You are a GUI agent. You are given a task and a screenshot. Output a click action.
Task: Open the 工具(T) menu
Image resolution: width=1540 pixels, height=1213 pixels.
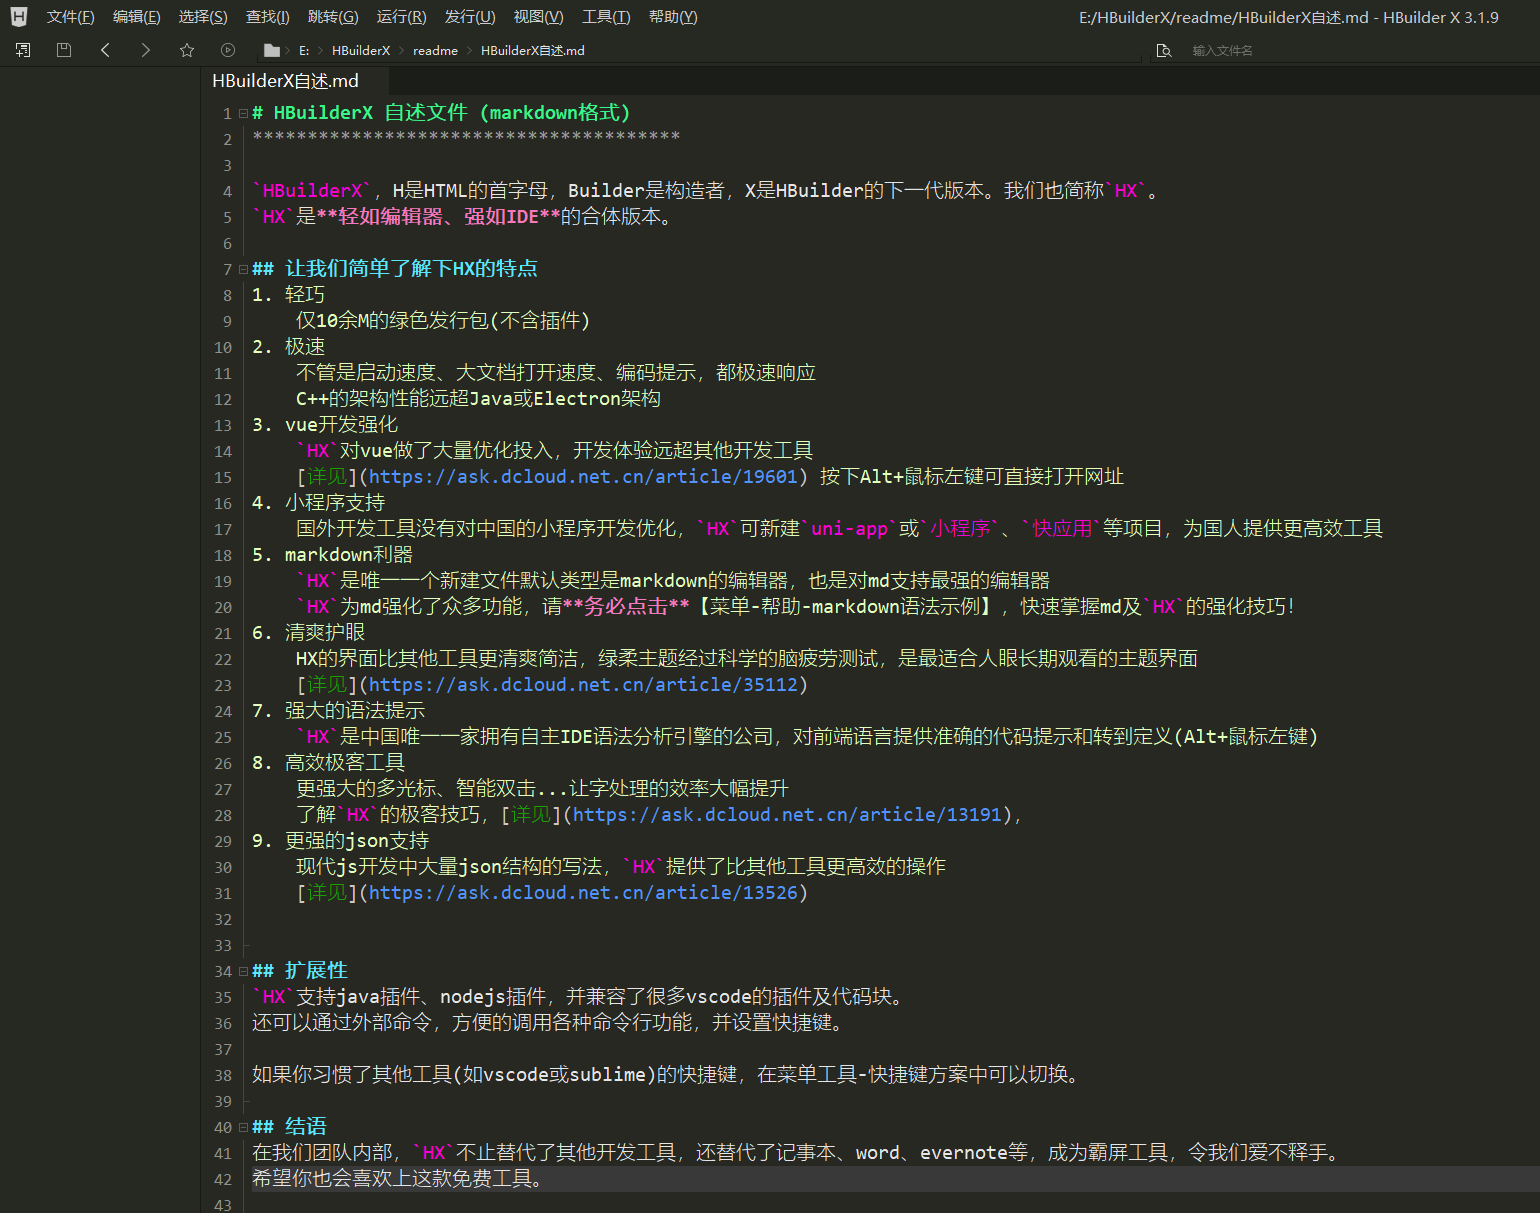[606, 17]
